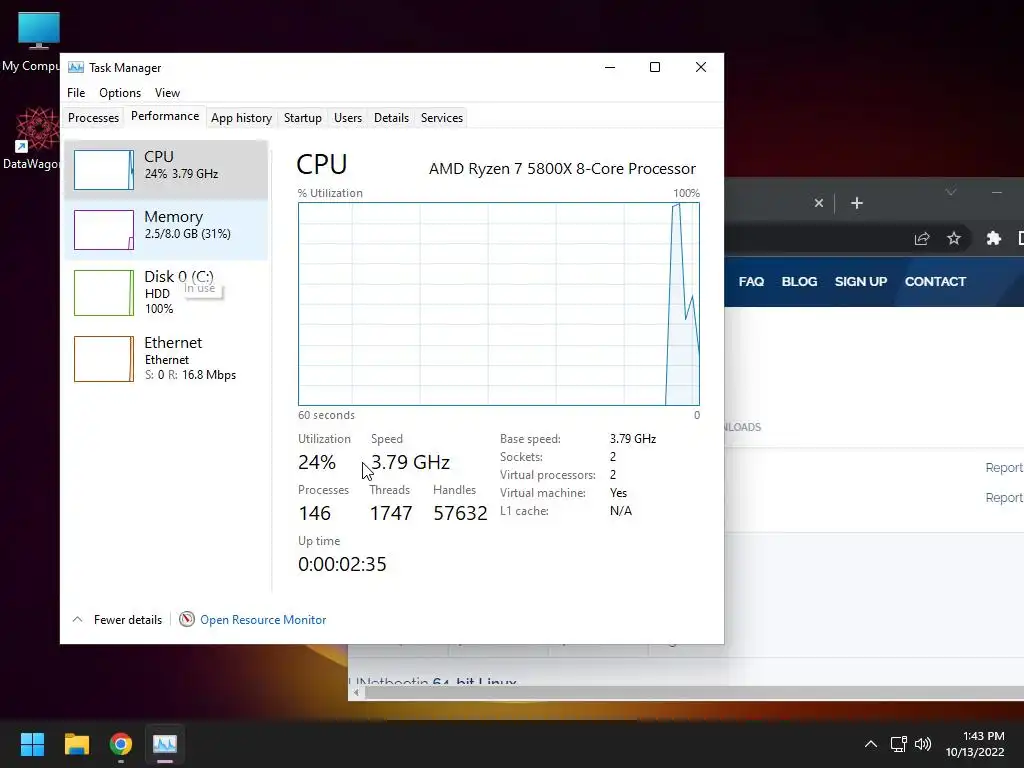
Task: Click the Base speed 3.79 GHz value
Action: pyautogui.click(x=633, y=439)
